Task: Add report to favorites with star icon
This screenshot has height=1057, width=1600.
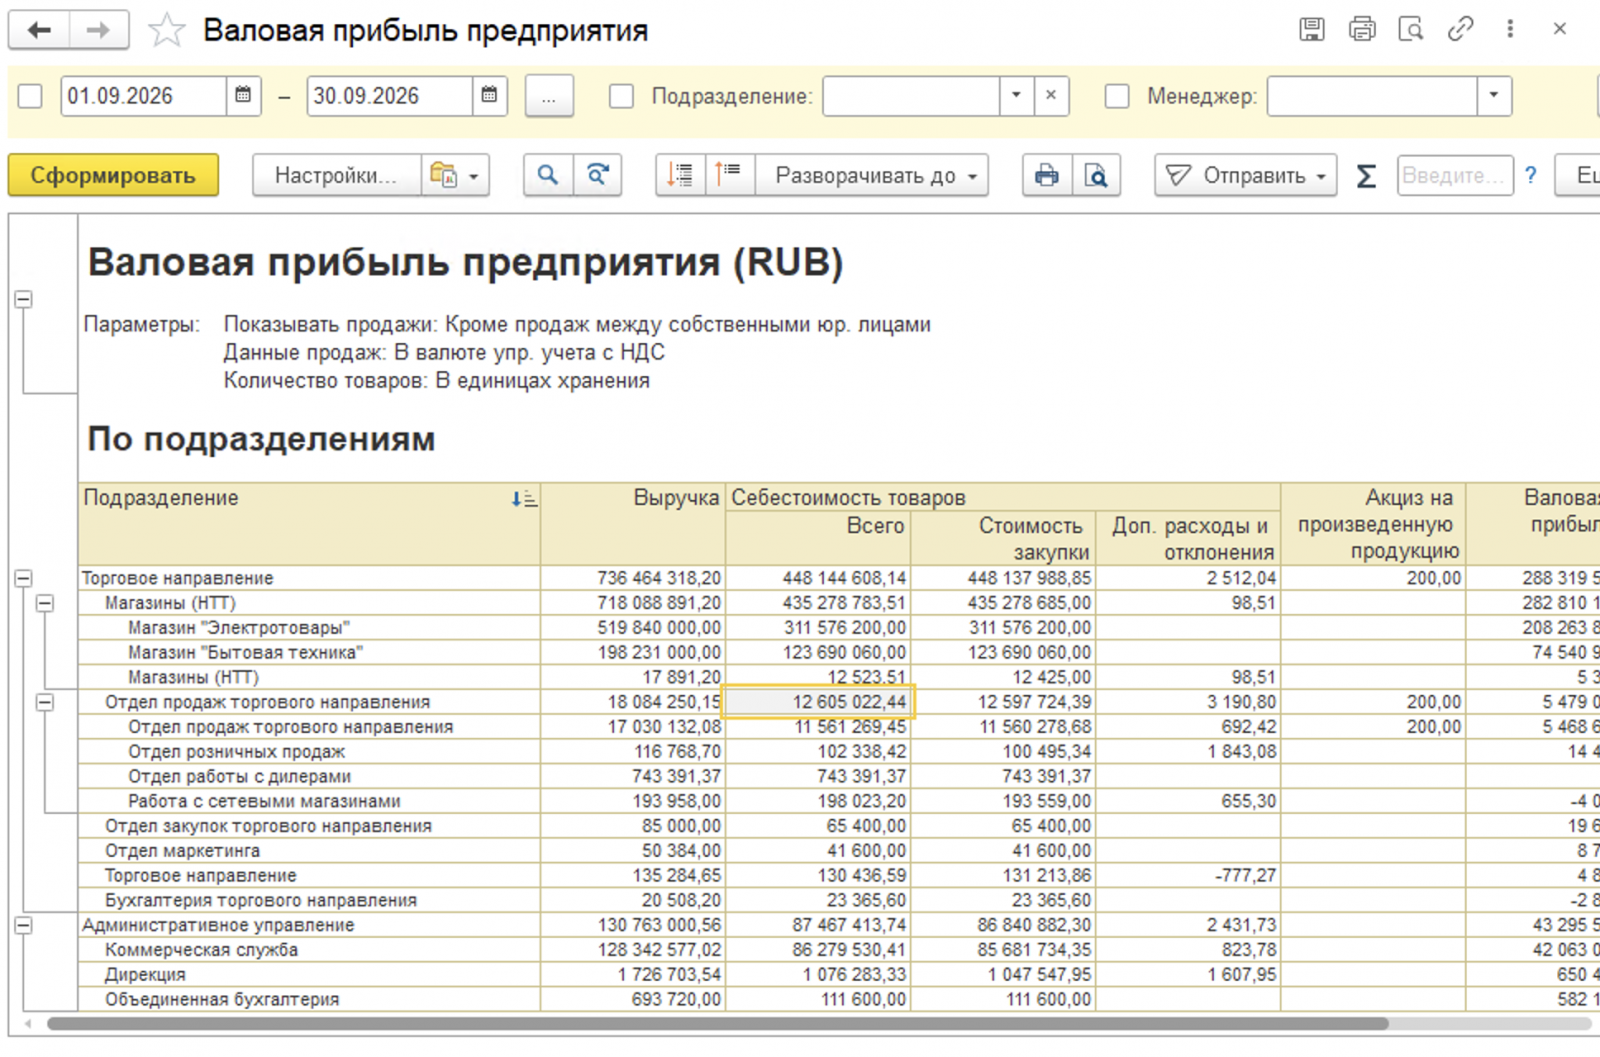Action: click(x=166, y=31)
